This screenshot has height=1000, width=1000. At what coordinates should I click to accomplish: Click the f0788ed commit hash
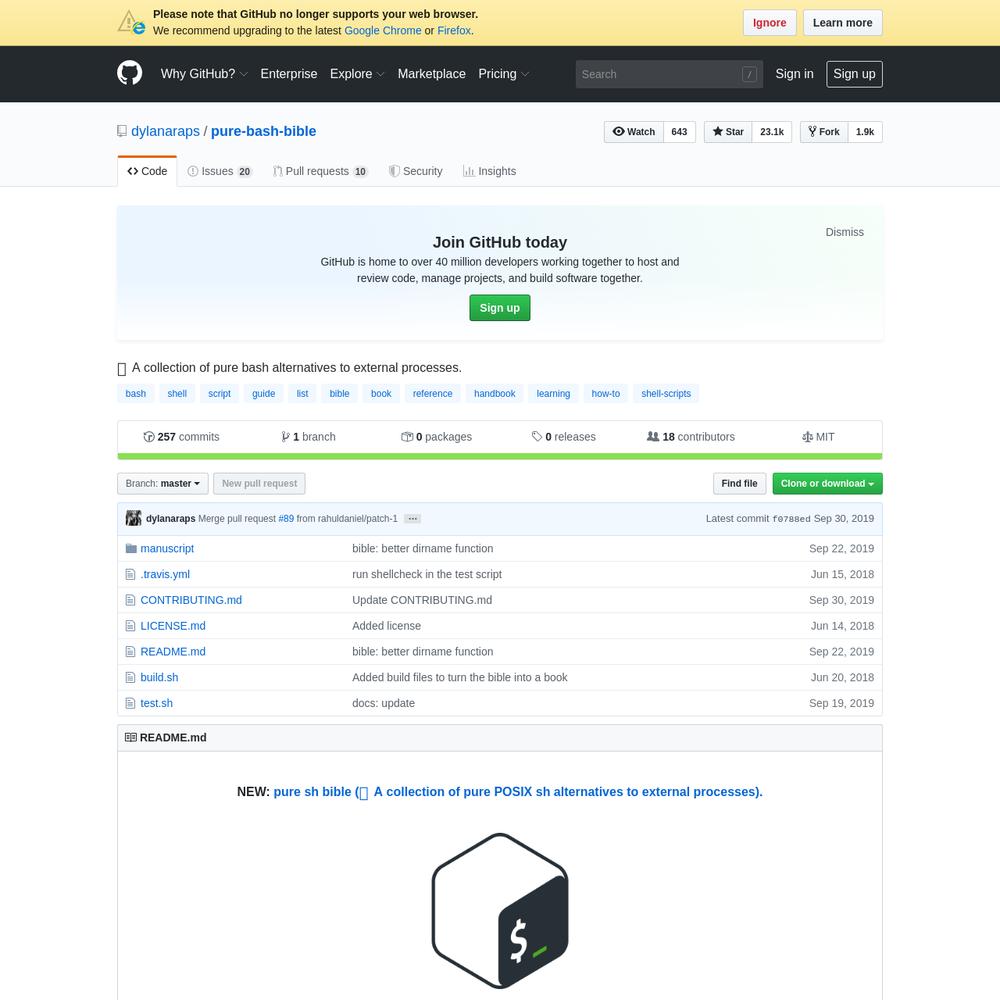[x=791, y=519]
